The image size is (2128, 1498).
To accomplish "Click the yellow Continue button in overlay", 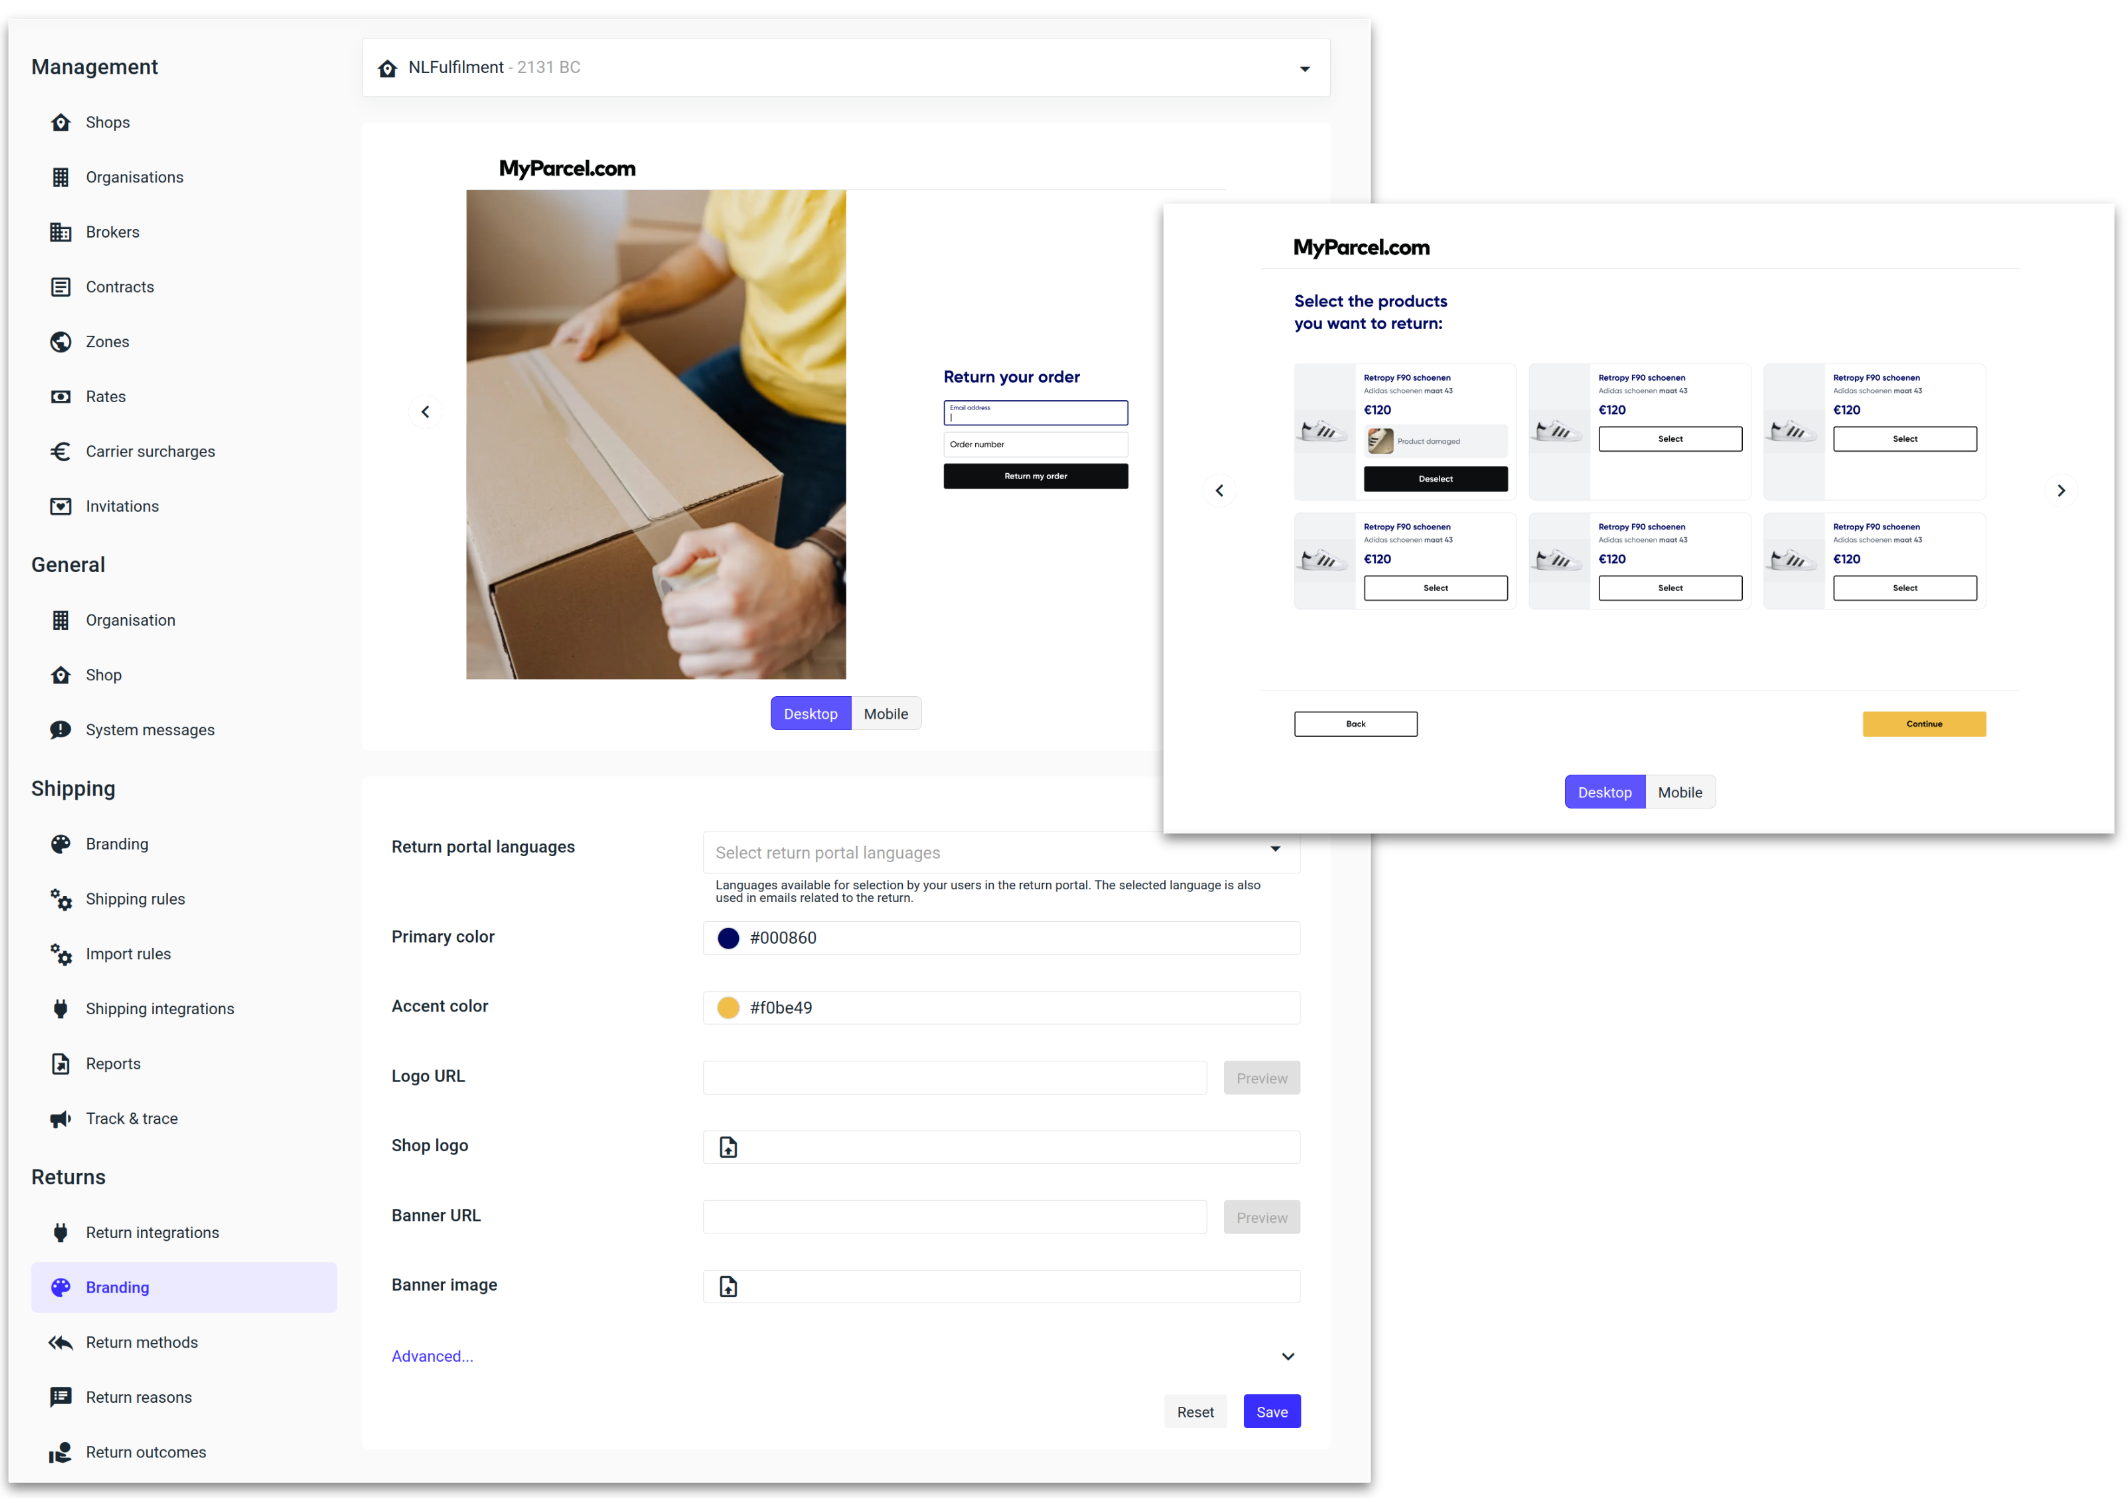I will tap(1924, 724).
